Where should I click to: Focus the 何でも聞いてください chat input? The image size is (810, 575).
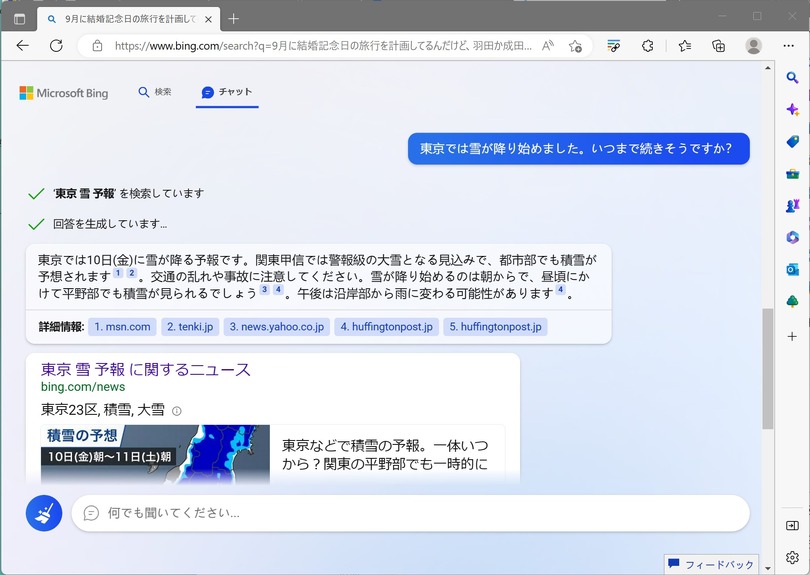pyautogui.click(x=410, y=513)
